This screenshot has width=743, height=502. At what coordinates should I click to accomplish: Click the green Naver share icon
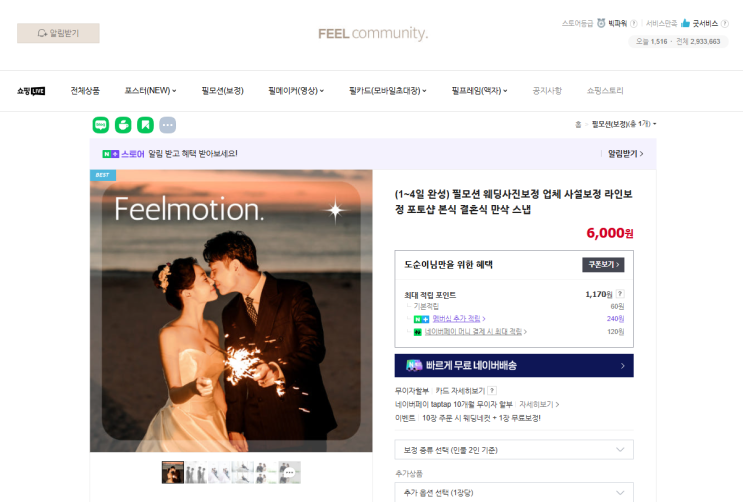click(x=123, y=125)
